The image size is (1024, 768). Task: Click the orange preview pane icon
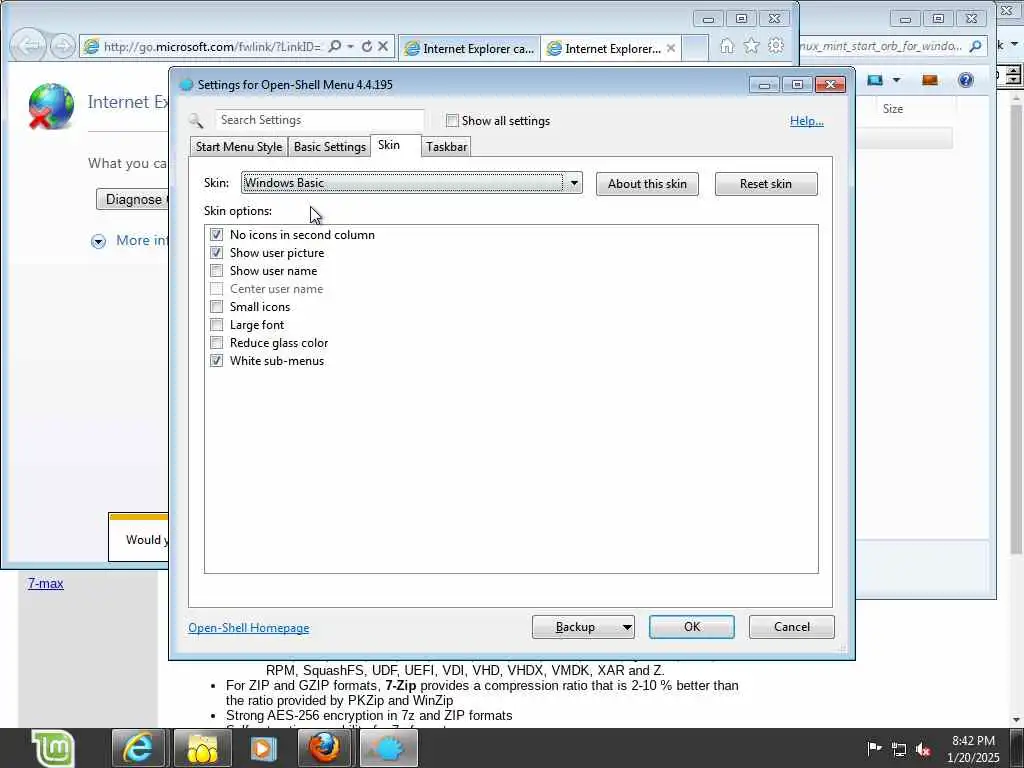tap(929, 80)
